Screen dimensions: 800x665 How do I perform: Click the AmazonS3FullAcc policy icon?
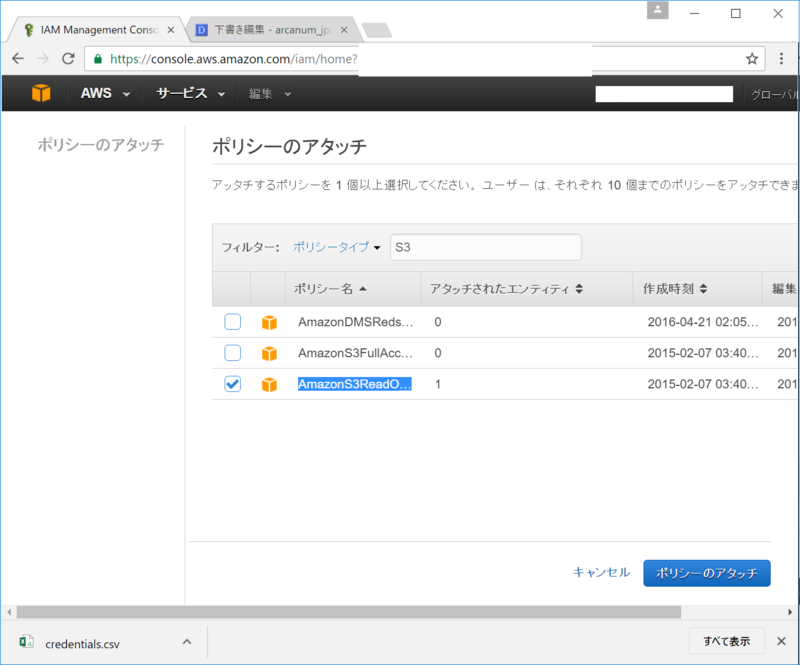[x=269, y=353]
